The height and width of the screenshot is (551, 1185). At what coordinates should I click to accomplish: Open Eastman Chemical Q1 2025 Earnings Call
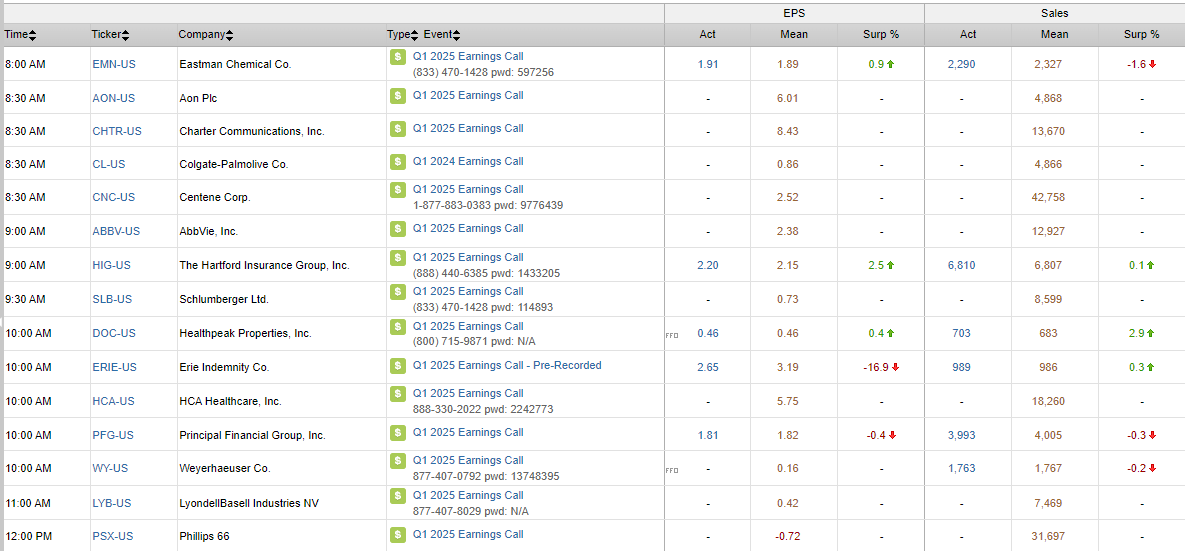pyautogui.click(x=468, y=57)
